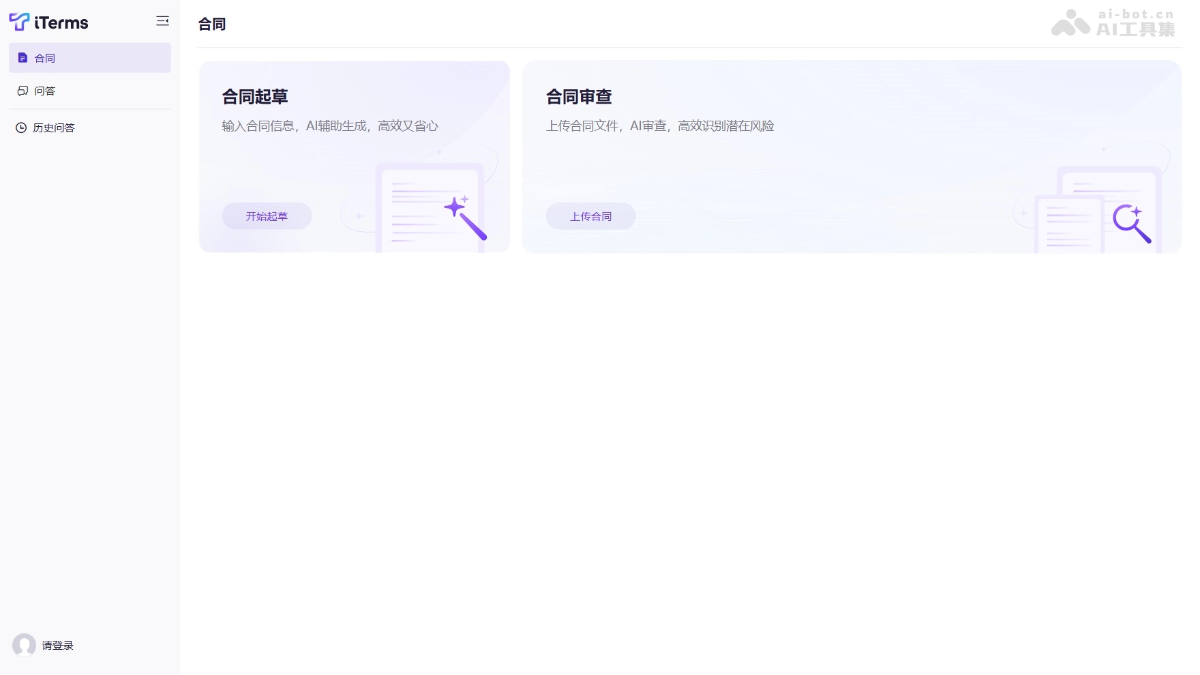Collapse the sidebar using the top toggle icon
The image size is (1200, 675).
coord(162,21)
